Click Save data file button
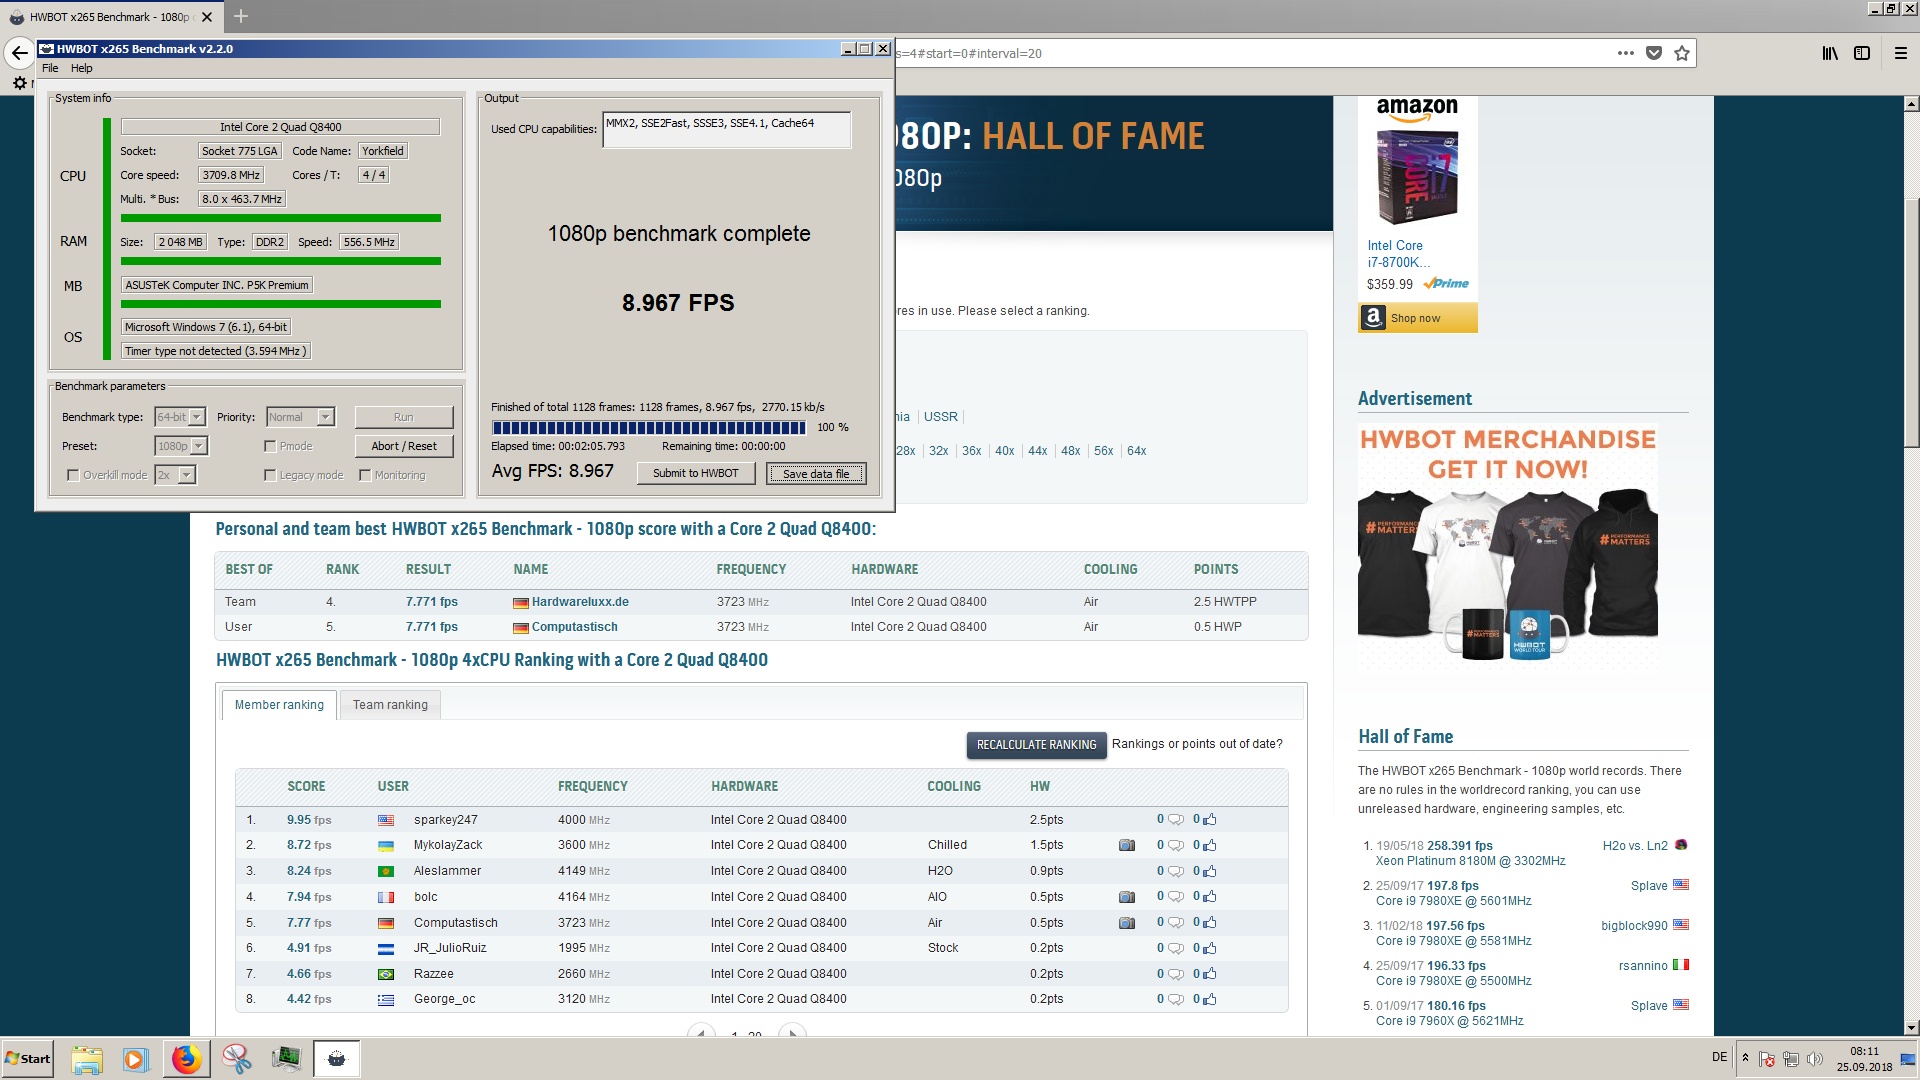This screenshot has height=1080, width=1920. click(x=816, y=474)
